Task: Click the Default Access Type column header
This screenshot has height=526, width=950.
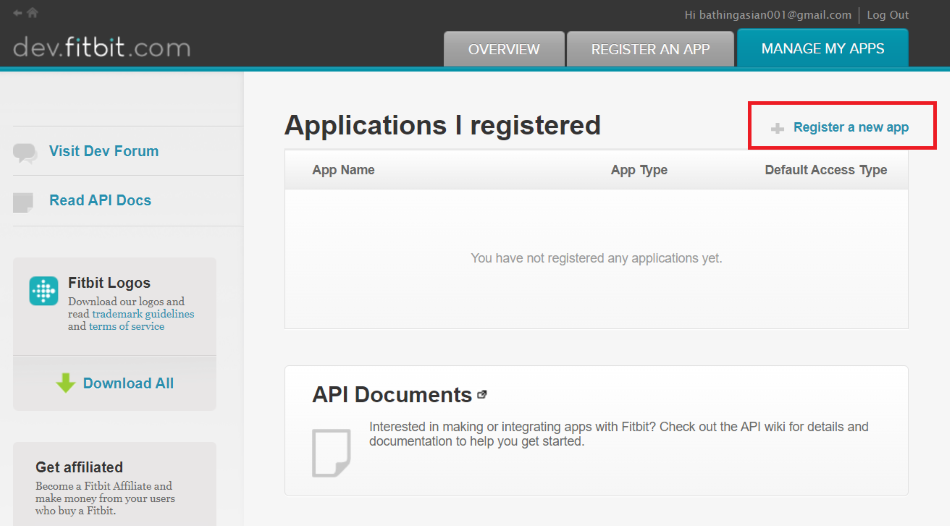Action: click(826, 170)
